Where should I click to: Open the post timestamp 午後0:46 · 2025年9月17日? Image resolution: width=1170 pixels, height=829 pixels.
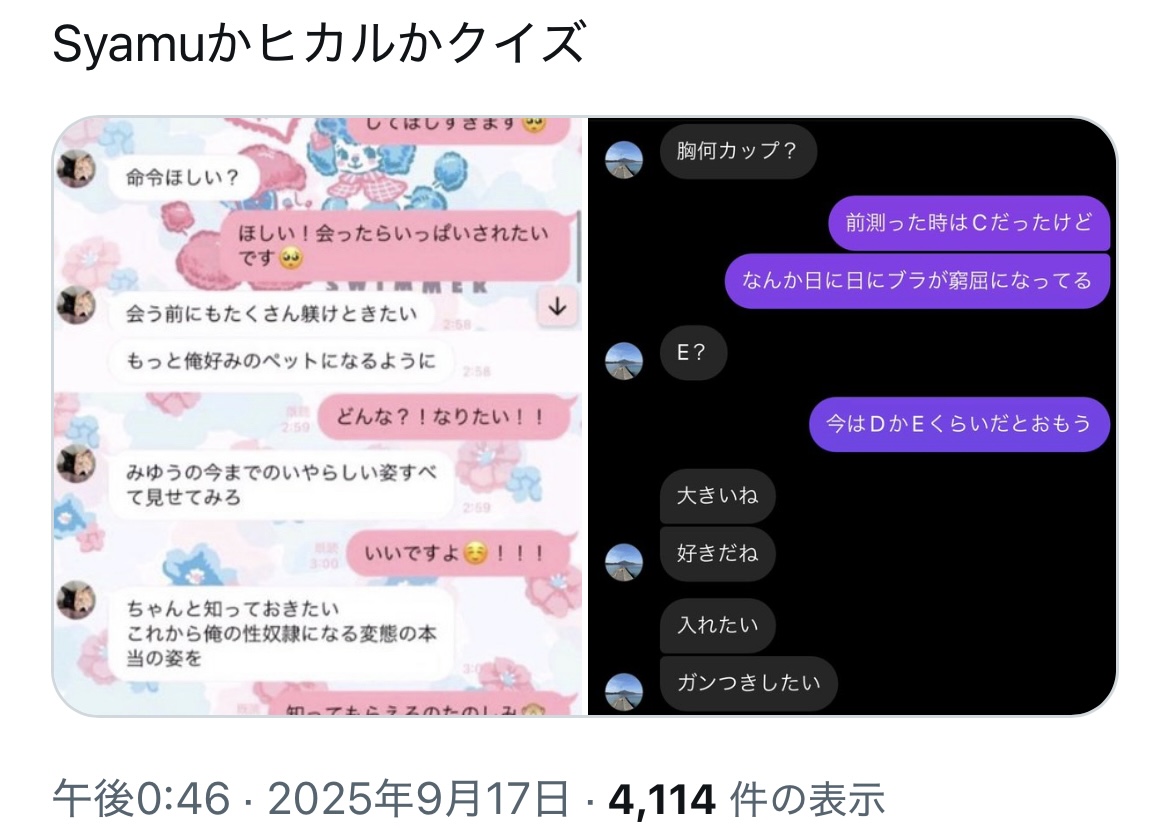pos(310,798)
